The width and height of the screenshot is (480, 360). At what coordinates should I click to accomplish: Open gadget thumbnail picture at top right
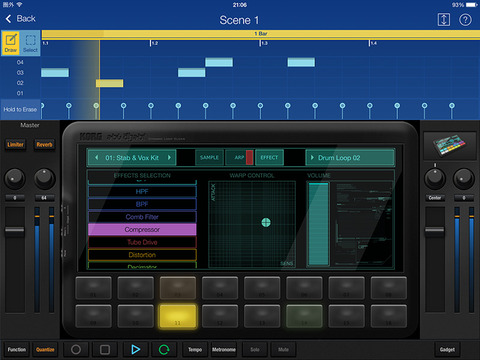tap(450, 146)
